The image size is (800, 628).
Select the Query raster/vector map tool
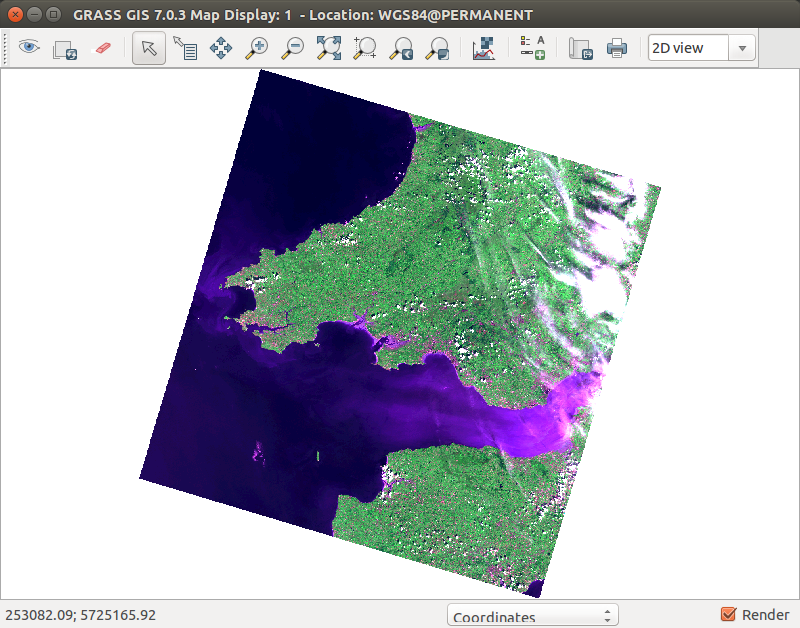(x=185, y=48)
